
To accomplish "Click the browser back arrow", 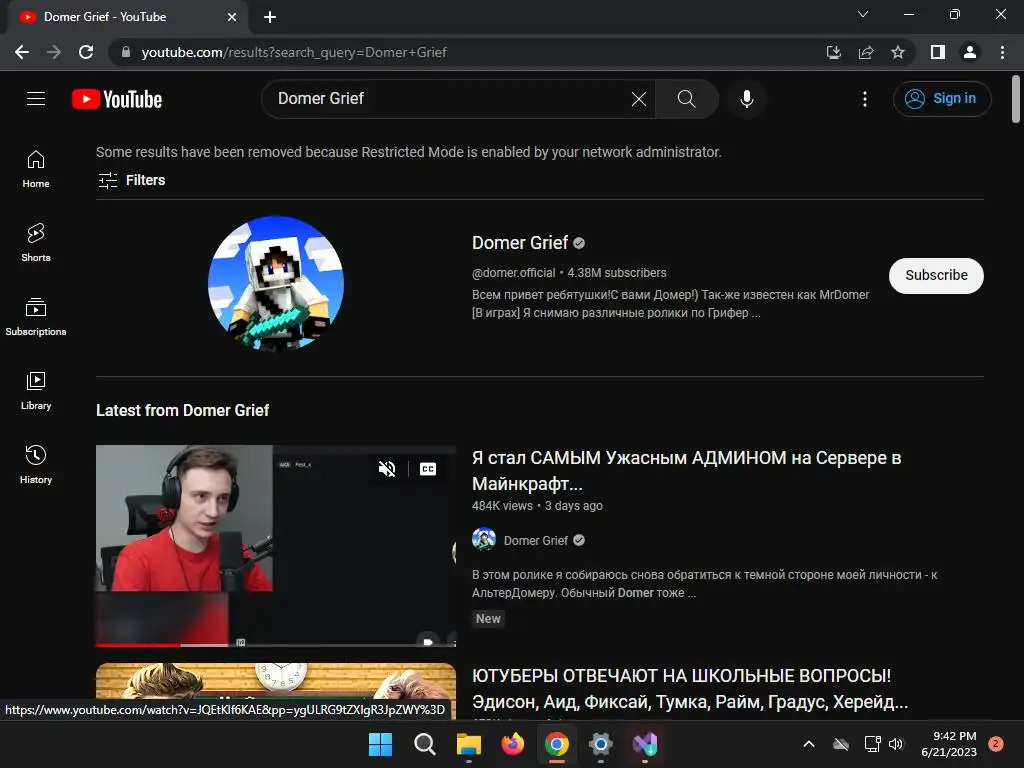I will click(x=22, y=52).
